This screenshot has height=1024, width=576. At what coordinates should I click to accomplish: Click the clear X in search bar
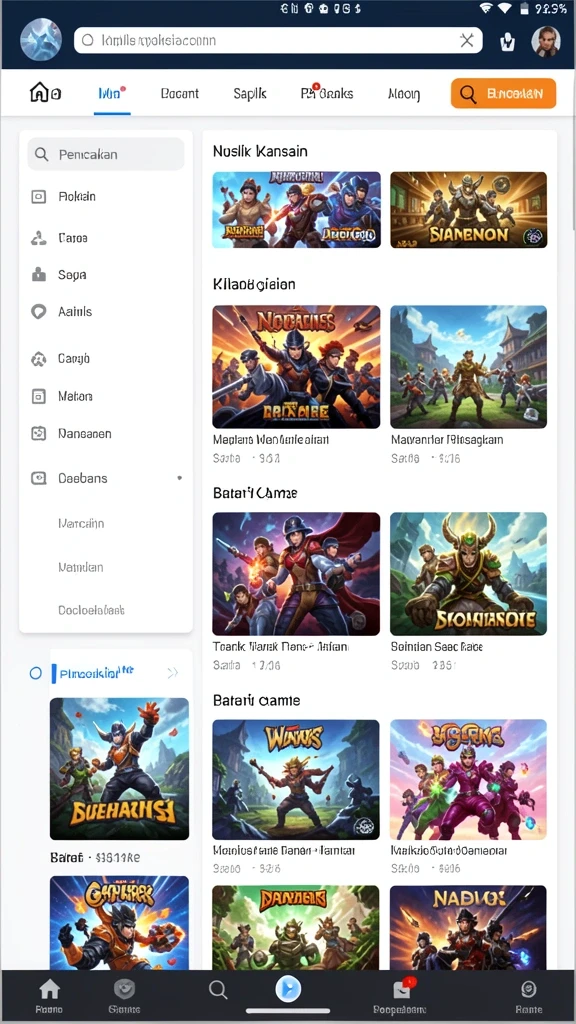[x=466, y=40]
